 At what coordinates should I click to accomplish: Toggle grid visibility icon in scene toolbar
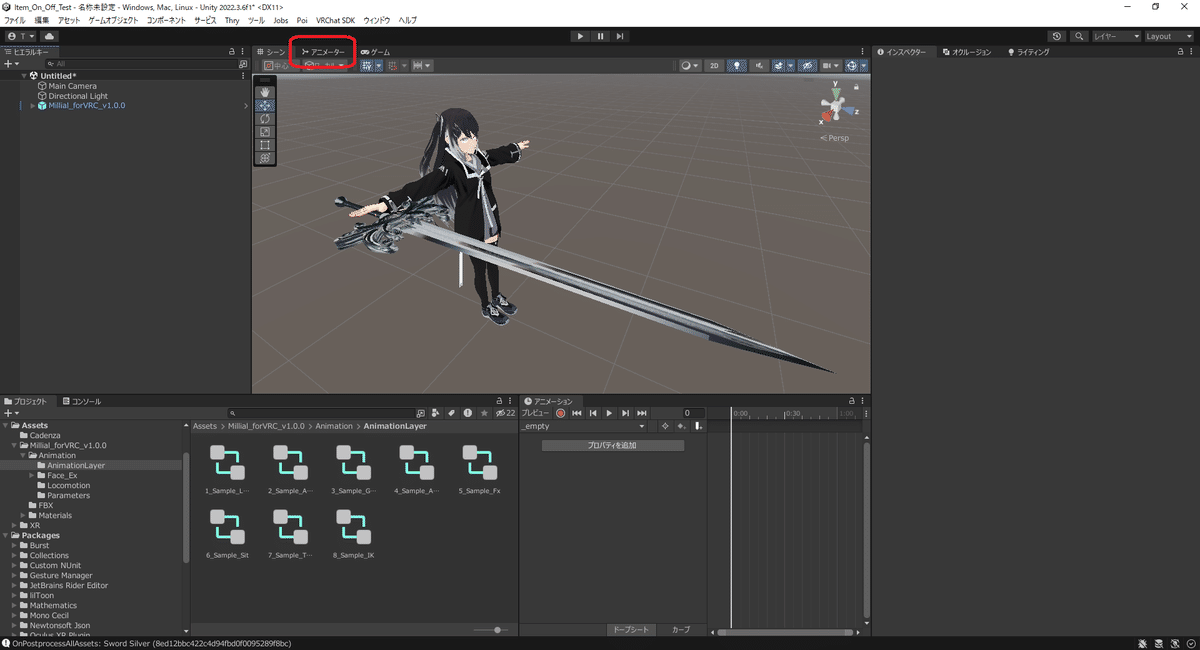click(366, 66)
